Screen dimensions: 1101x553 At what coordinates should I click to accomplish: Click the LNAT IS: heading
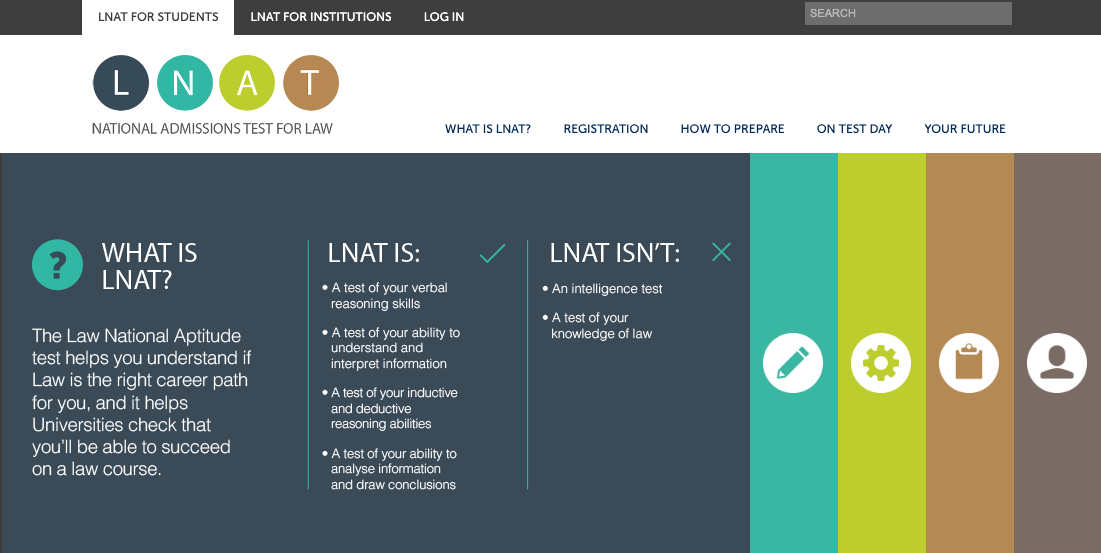[374, 253]
